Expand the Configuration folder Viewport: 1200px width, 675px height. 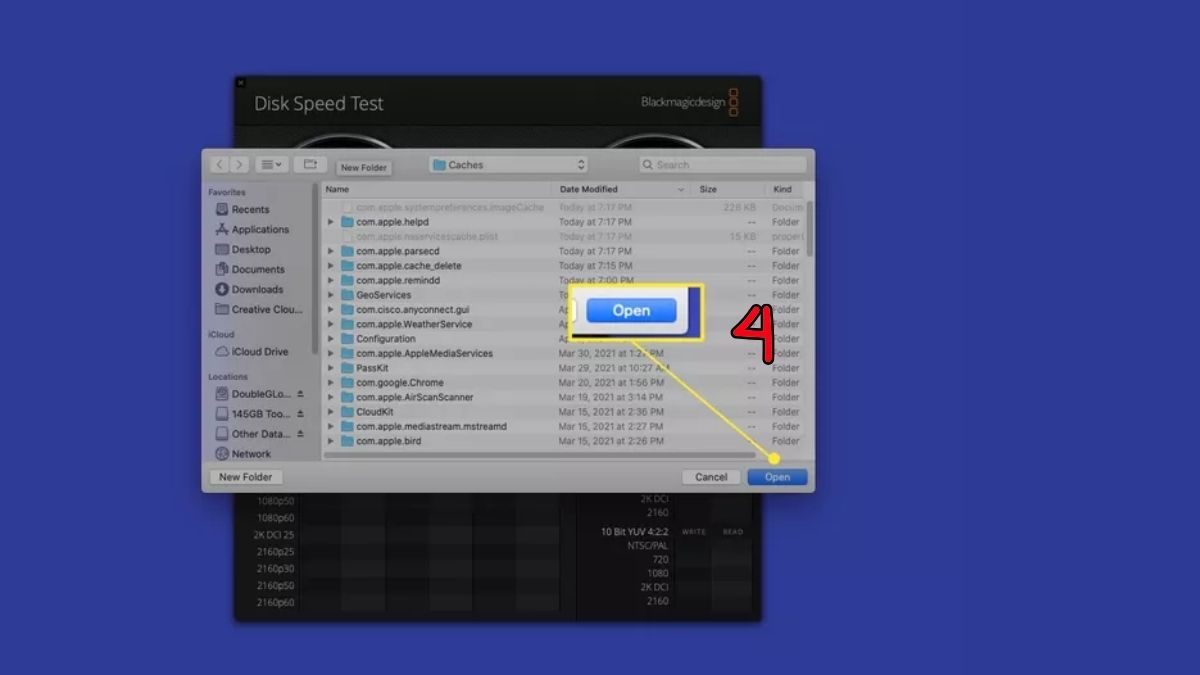(331, 339)
